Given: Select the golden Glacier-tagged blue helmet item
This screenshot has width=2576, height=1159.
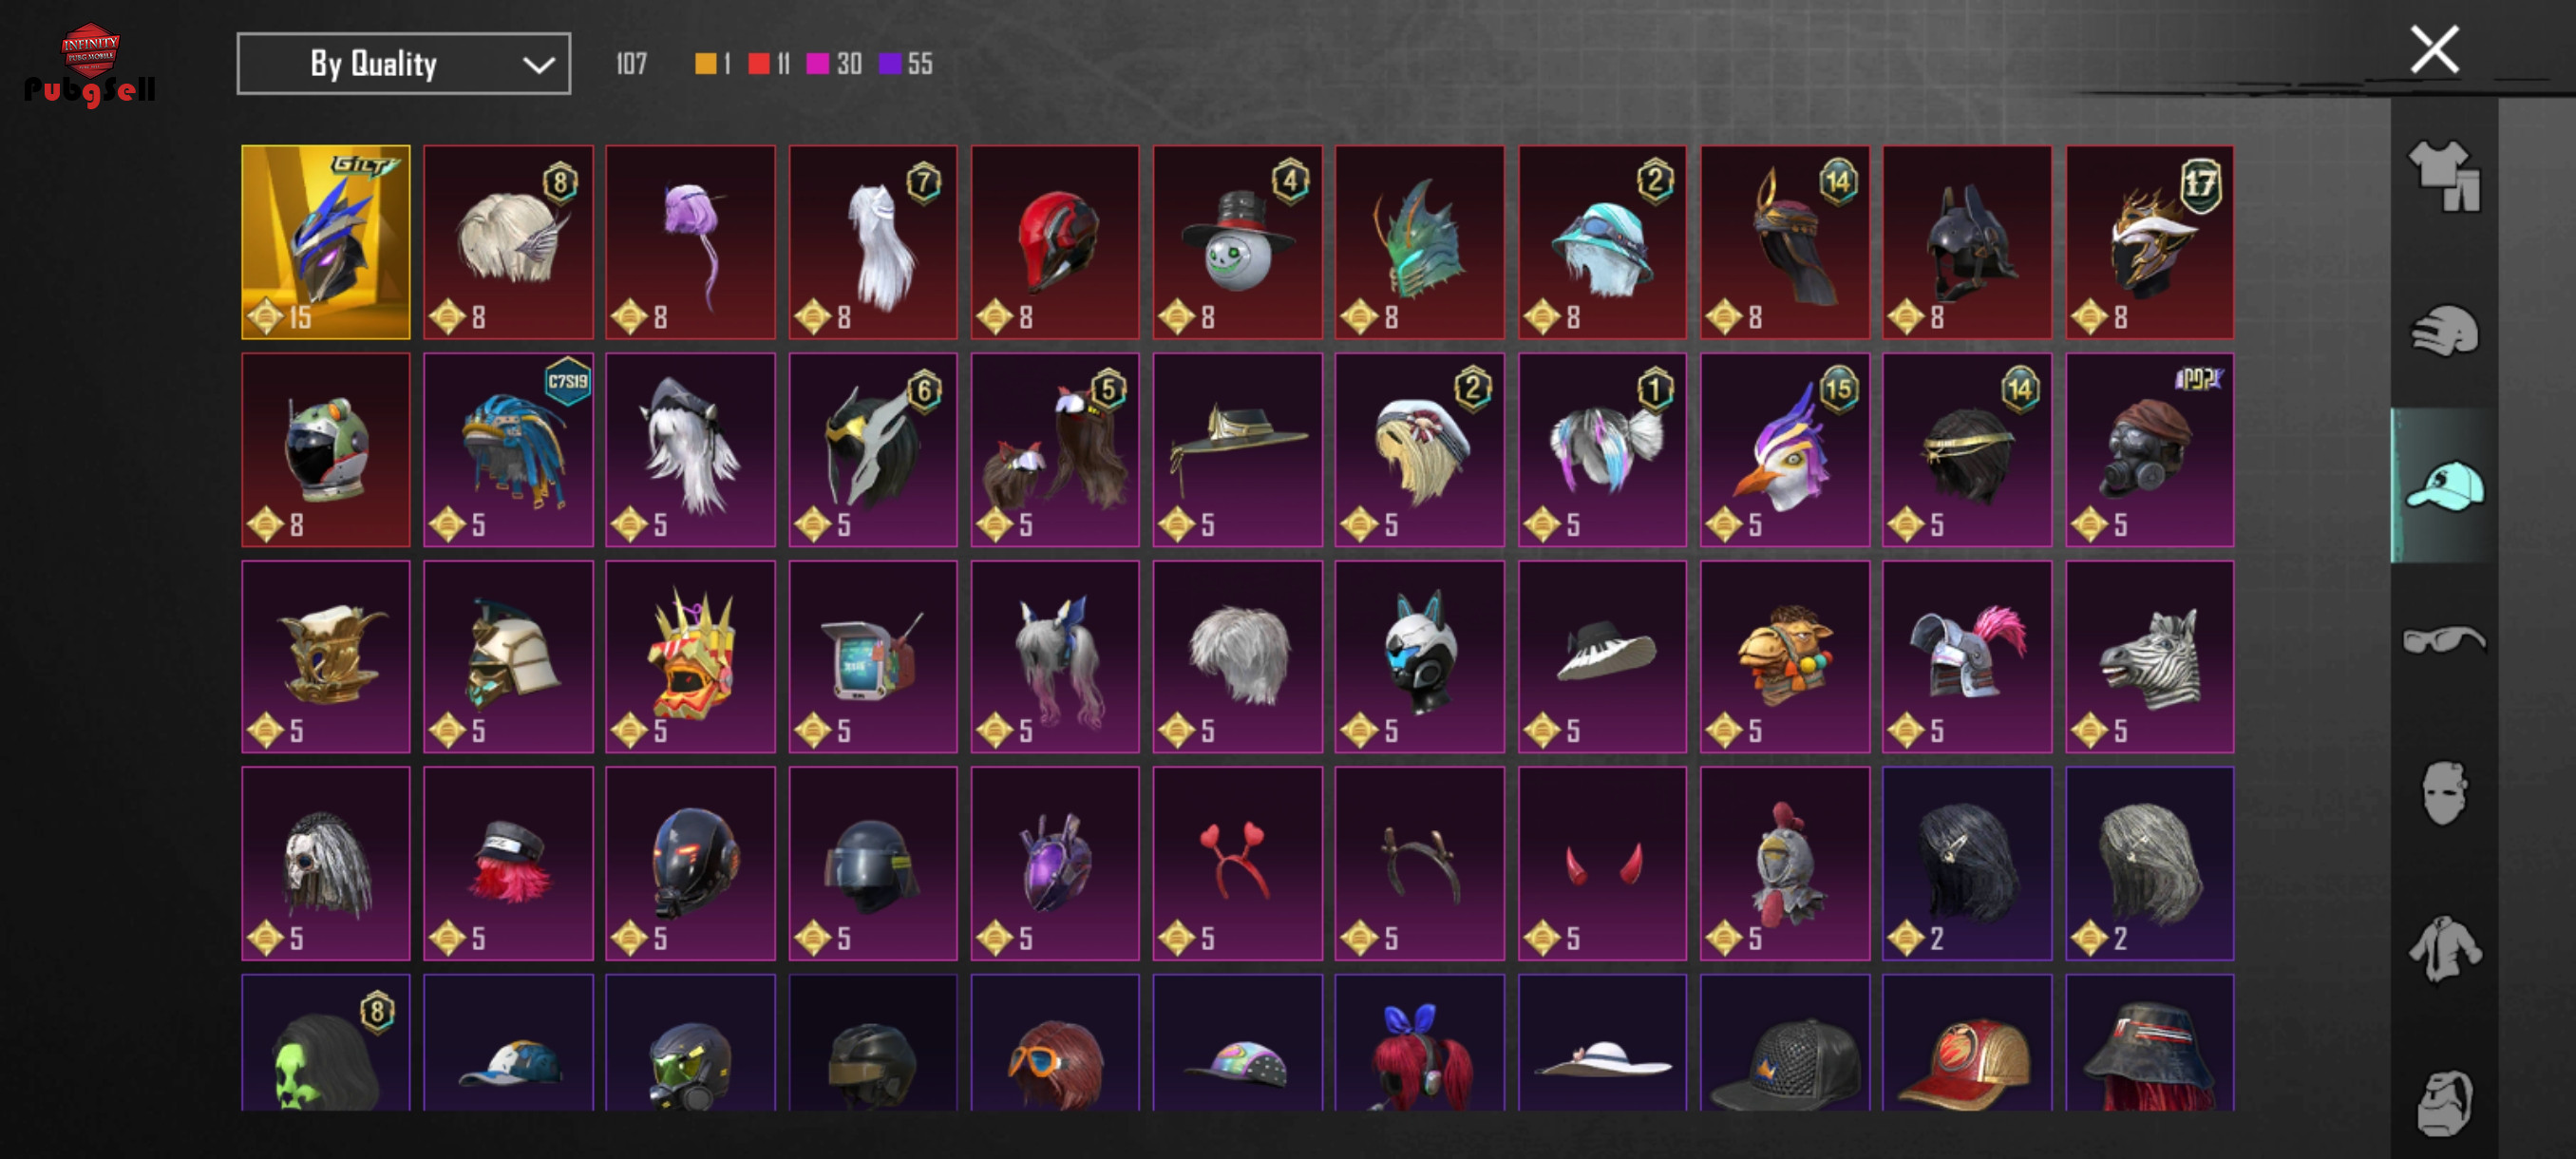Looking at the screenshot, I should [326, 242].
